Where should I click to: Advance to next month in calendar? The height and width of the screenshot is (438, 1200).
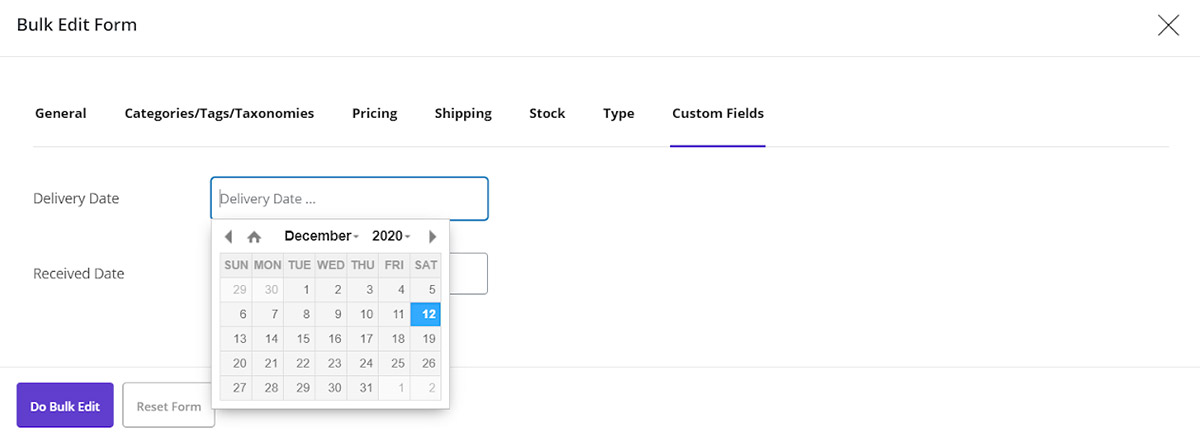[x=432, y=237]
